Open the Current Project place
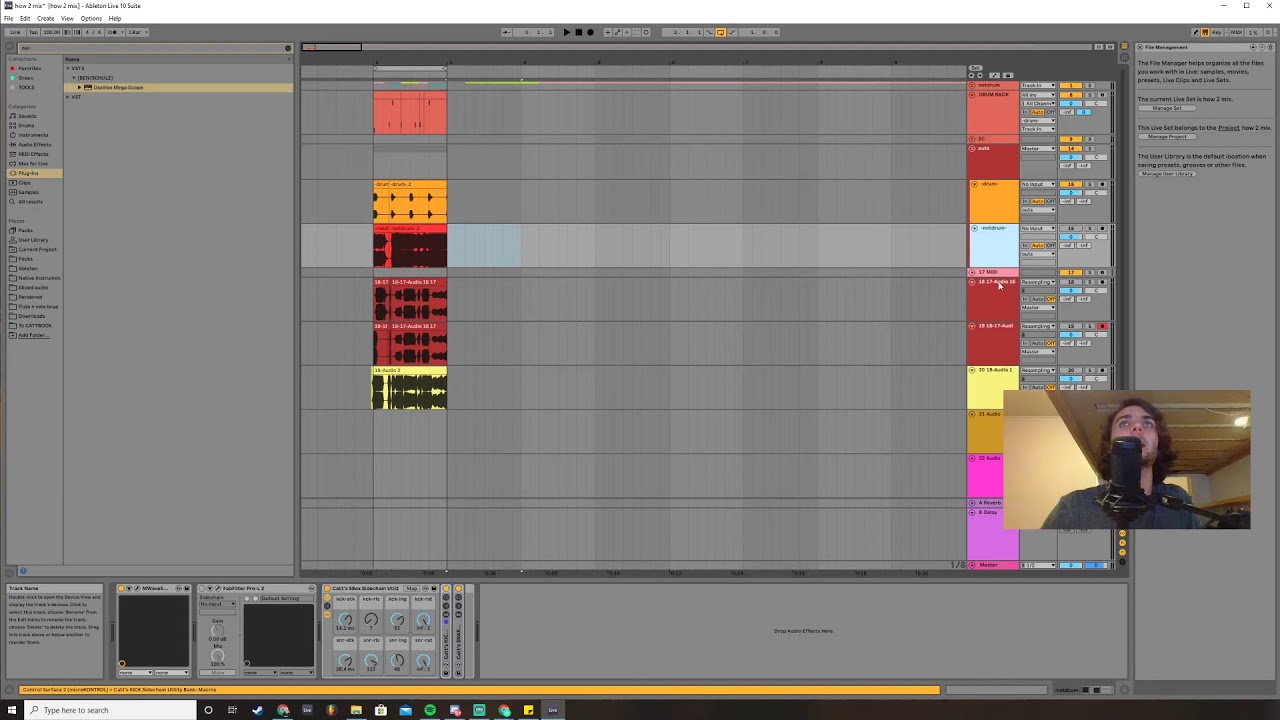The width and height of the screenshot is (1280, 720). coord(37,249)
